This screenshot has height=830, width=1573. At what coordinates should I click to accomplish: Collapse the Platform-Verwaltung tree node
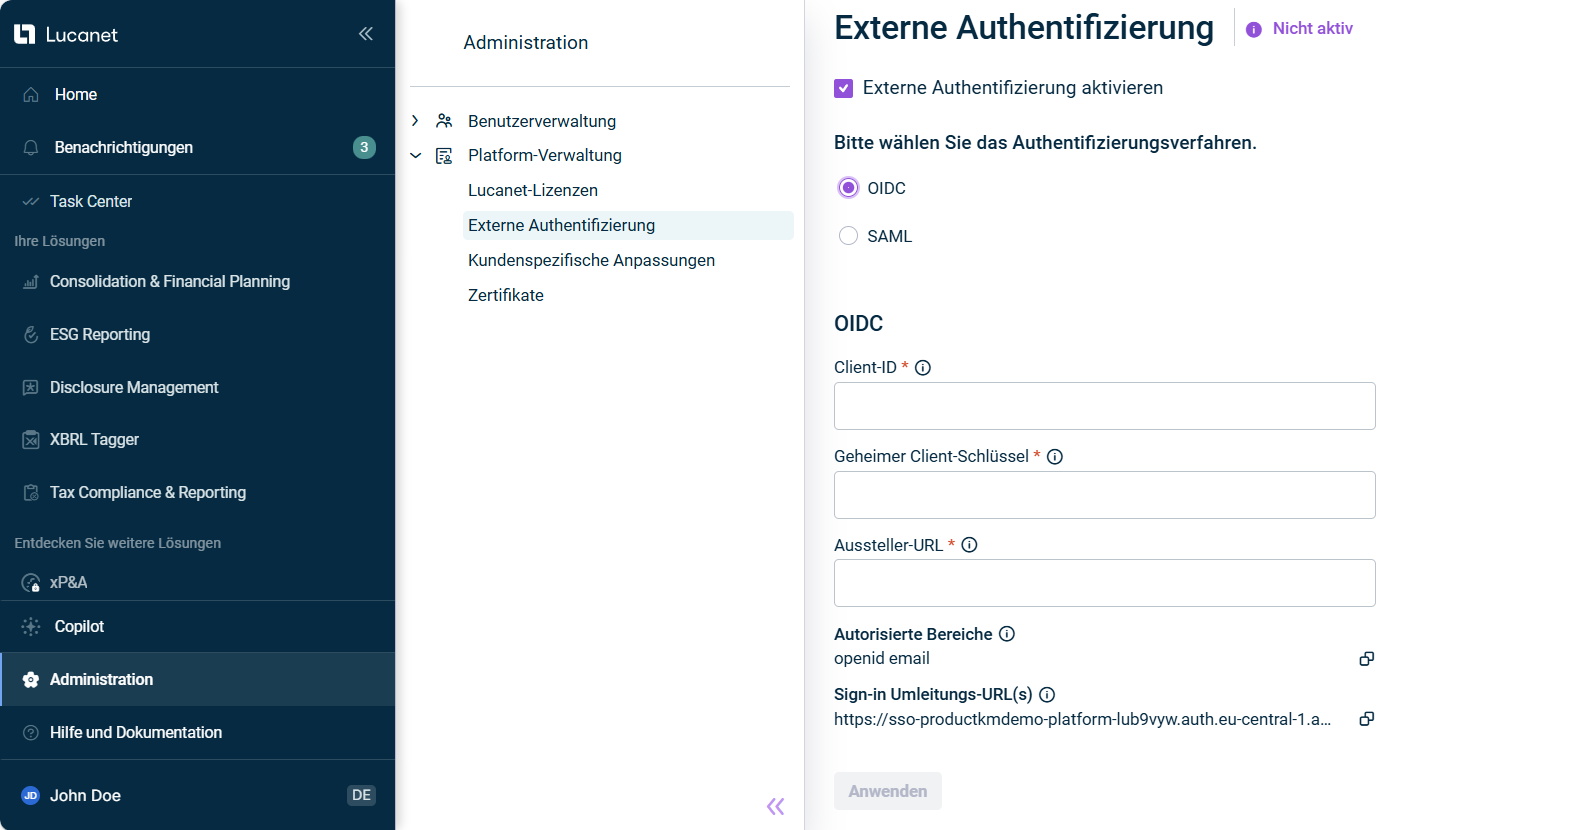(x=415, y=156)
